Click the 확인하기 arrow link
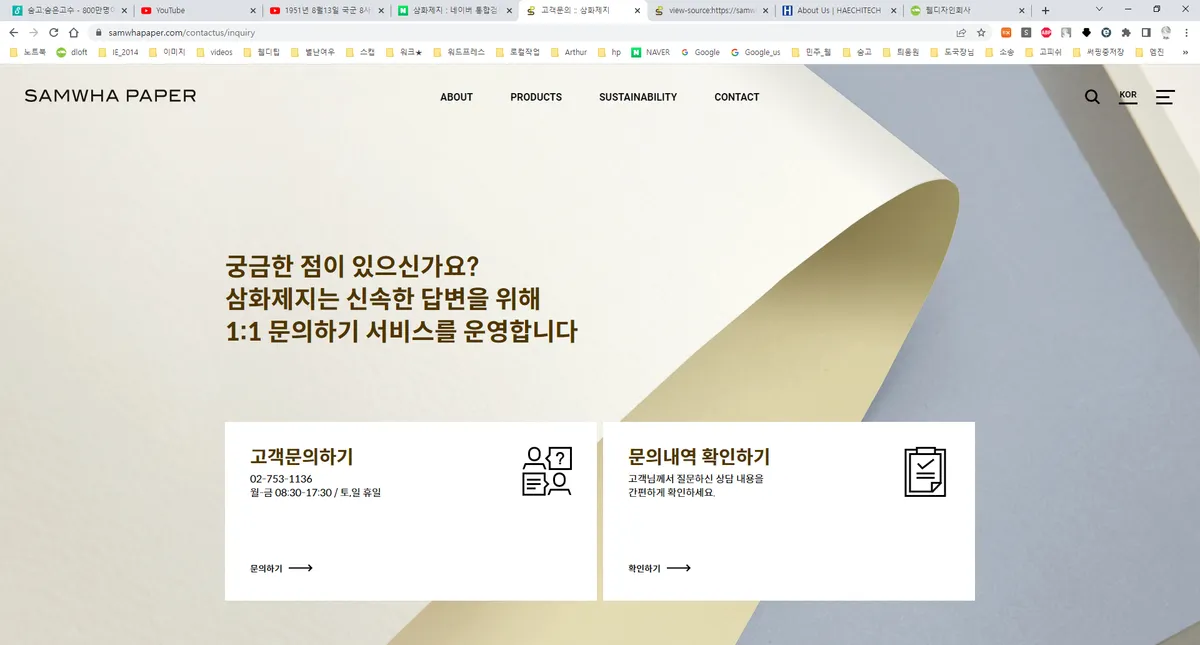This screenshot has height=645, width=1200. 659,568
